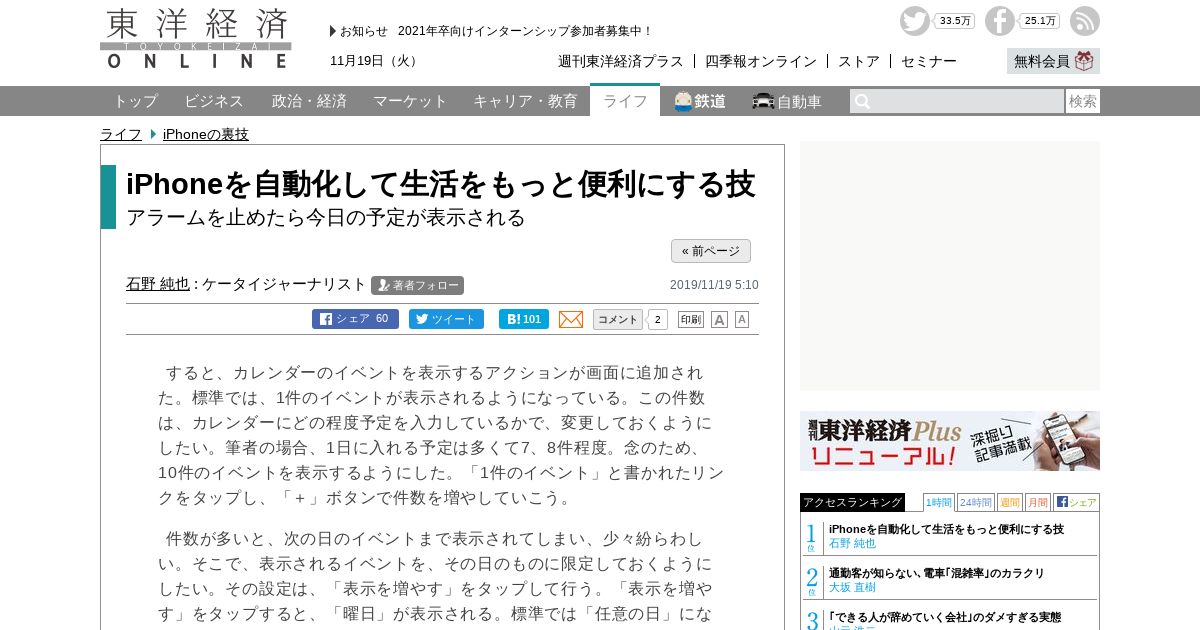
Task: Open the RSS feed icon
Action: click(x=1085, y=21)
